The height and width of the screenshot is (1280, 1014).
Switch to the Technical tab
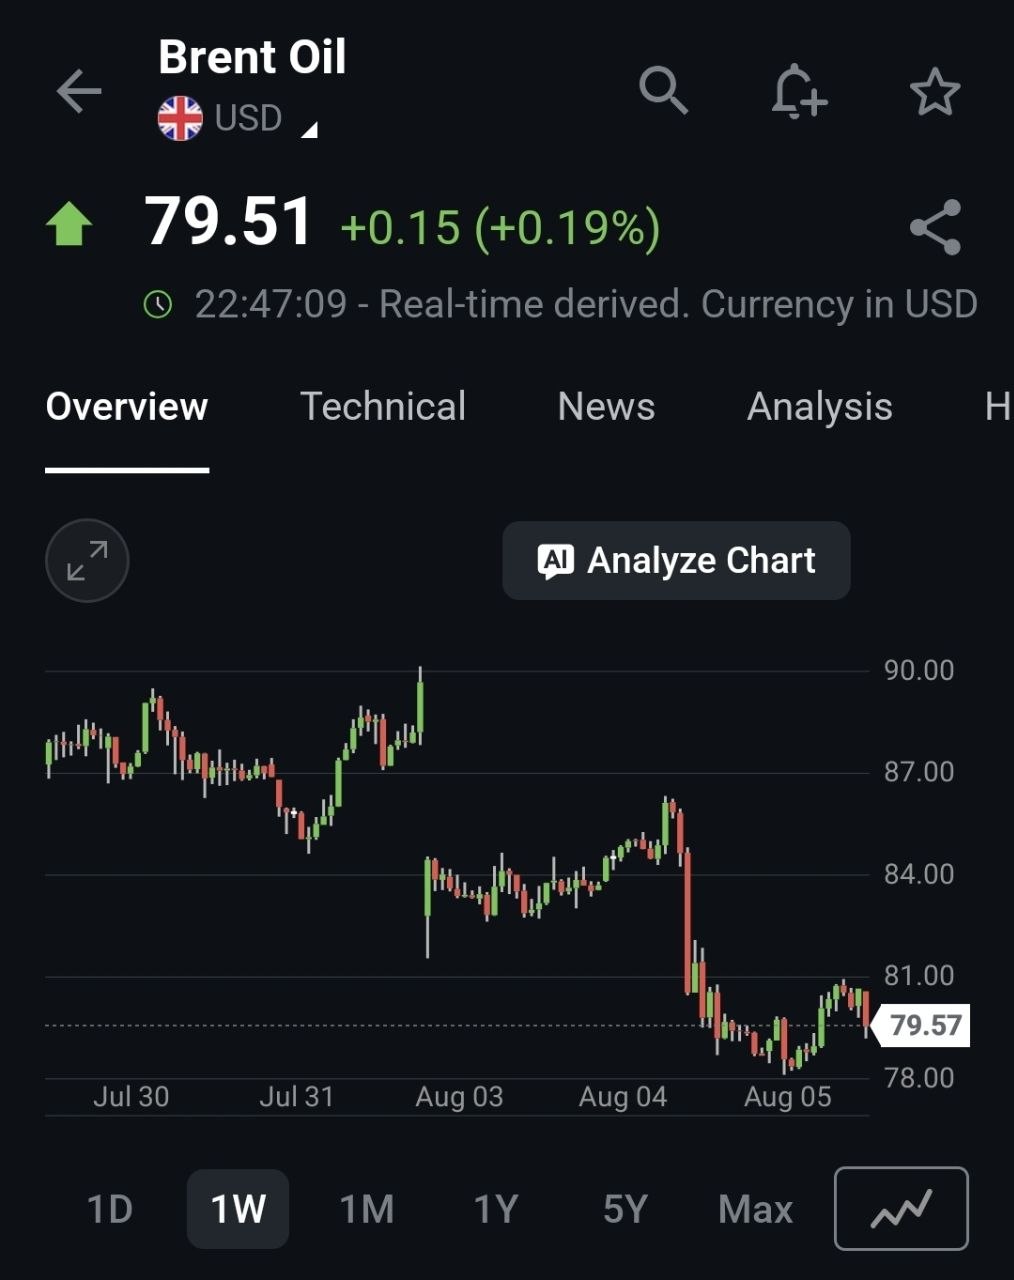[x=383, y=407]
